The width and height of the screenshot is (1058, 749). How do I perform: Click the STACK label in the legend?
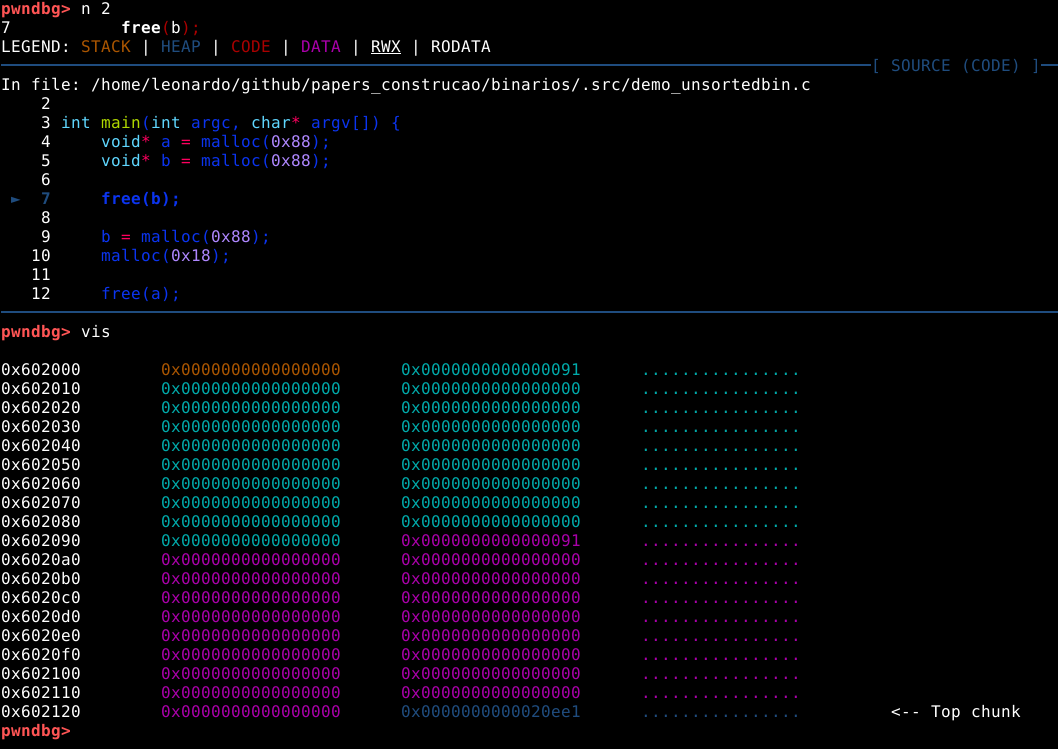105,47
